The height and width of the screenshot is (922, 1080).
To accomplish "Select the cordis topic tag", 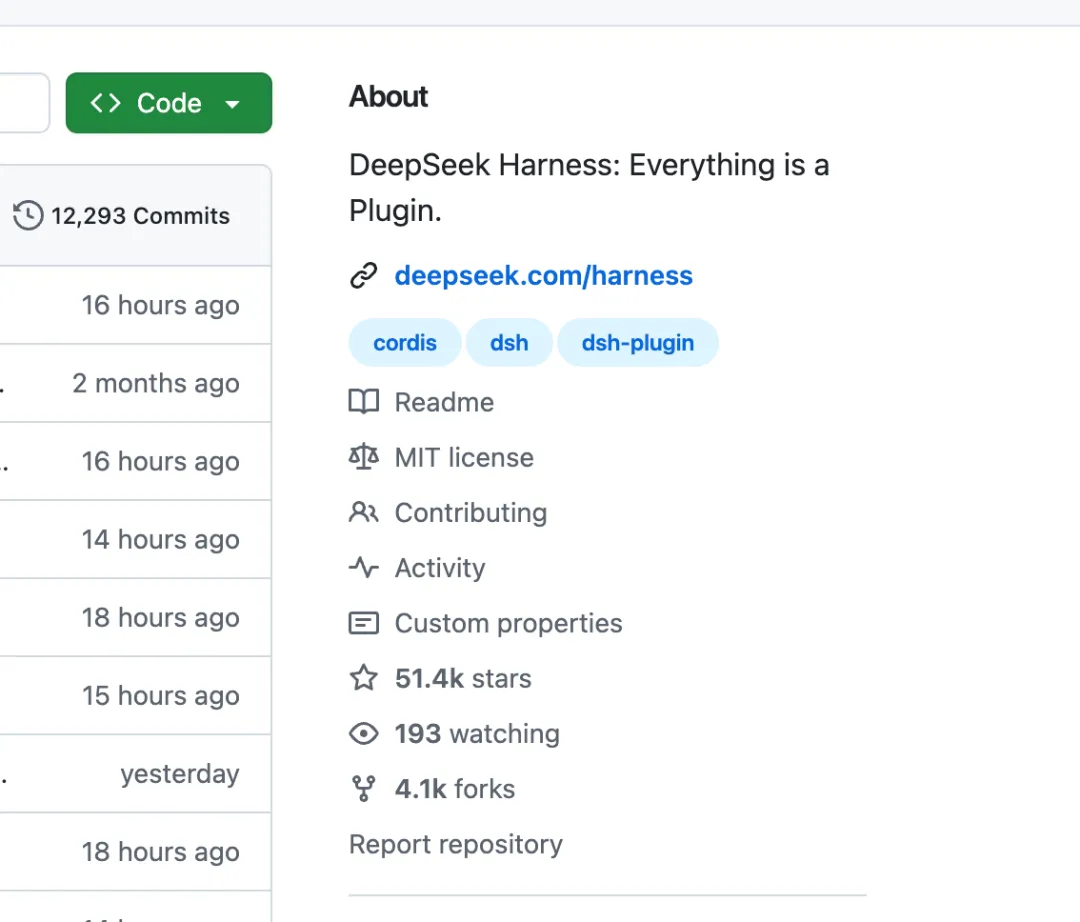I will click(405, 342).
